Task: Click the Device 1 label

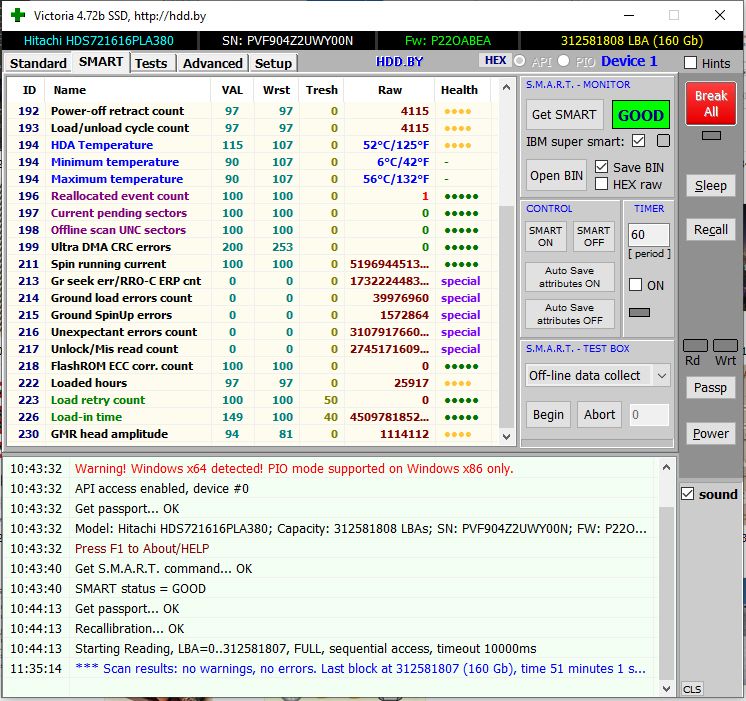Action: (629, 61)
